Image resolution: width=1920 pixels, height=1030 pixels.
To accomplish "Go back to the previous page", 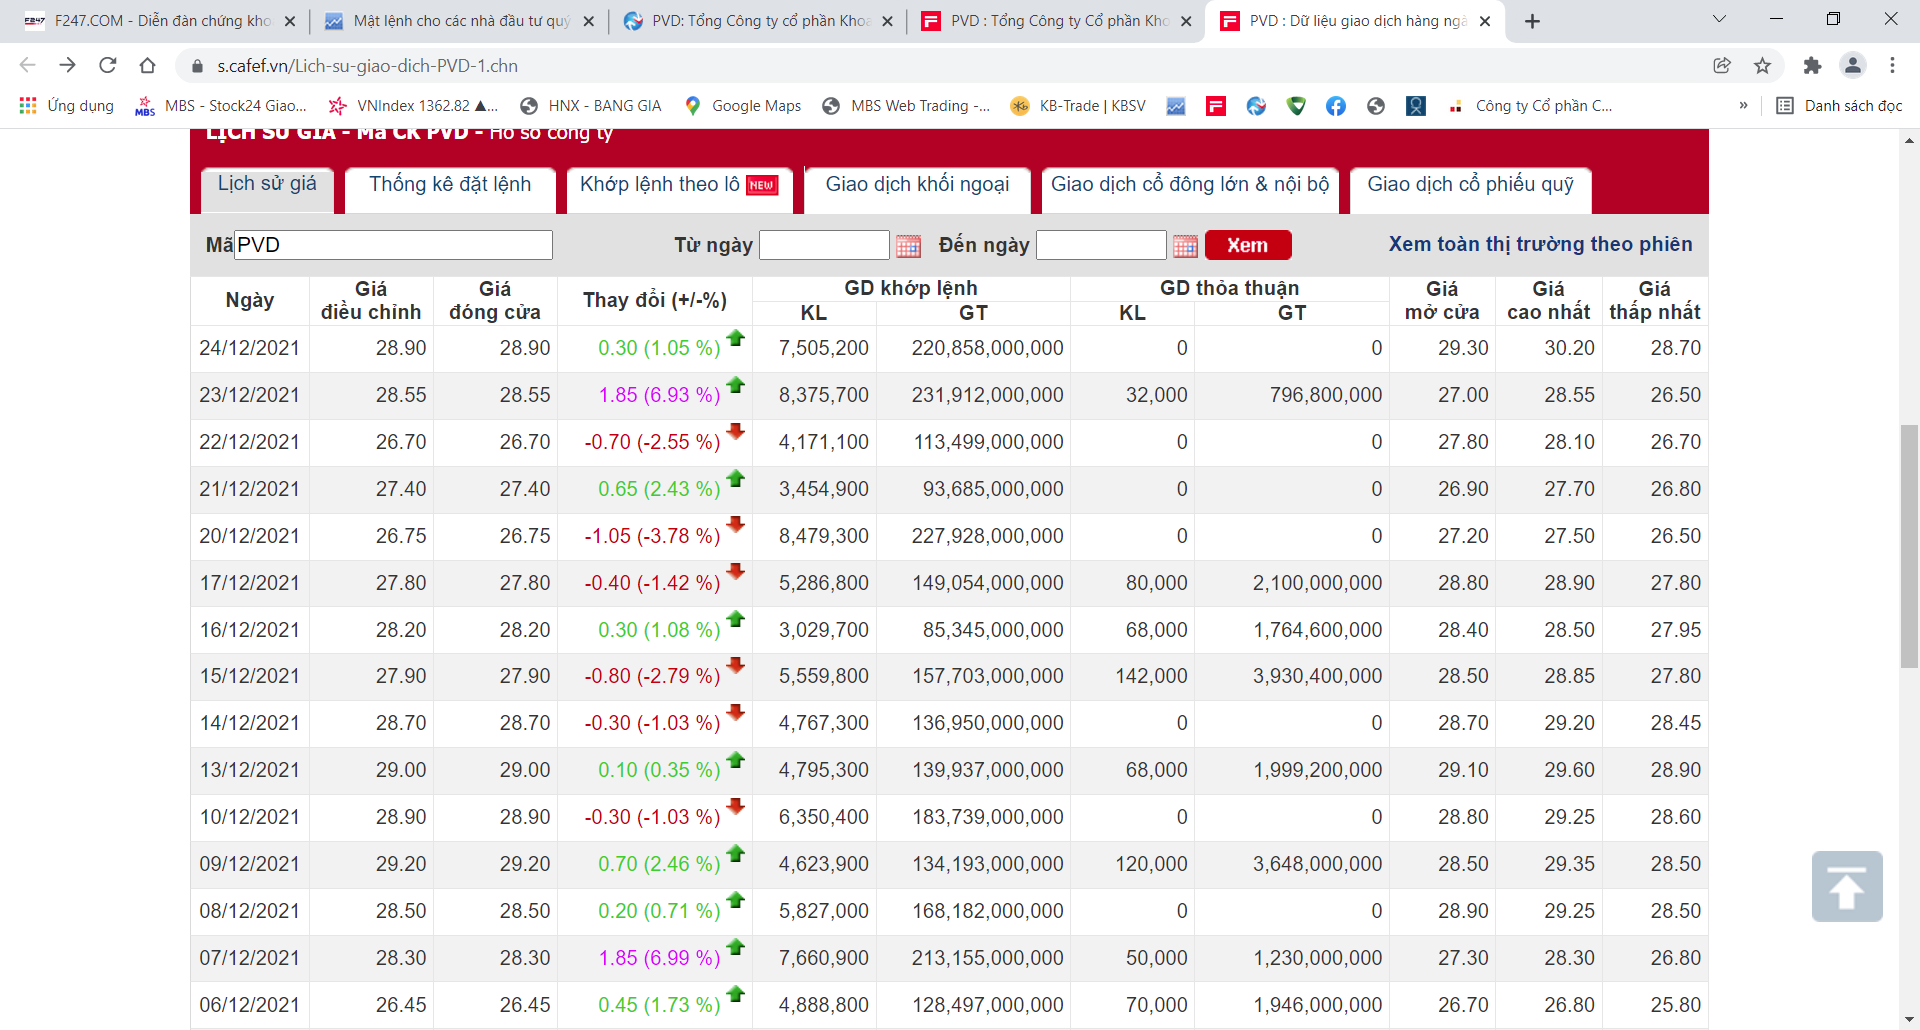I will [x=27, y=65].
